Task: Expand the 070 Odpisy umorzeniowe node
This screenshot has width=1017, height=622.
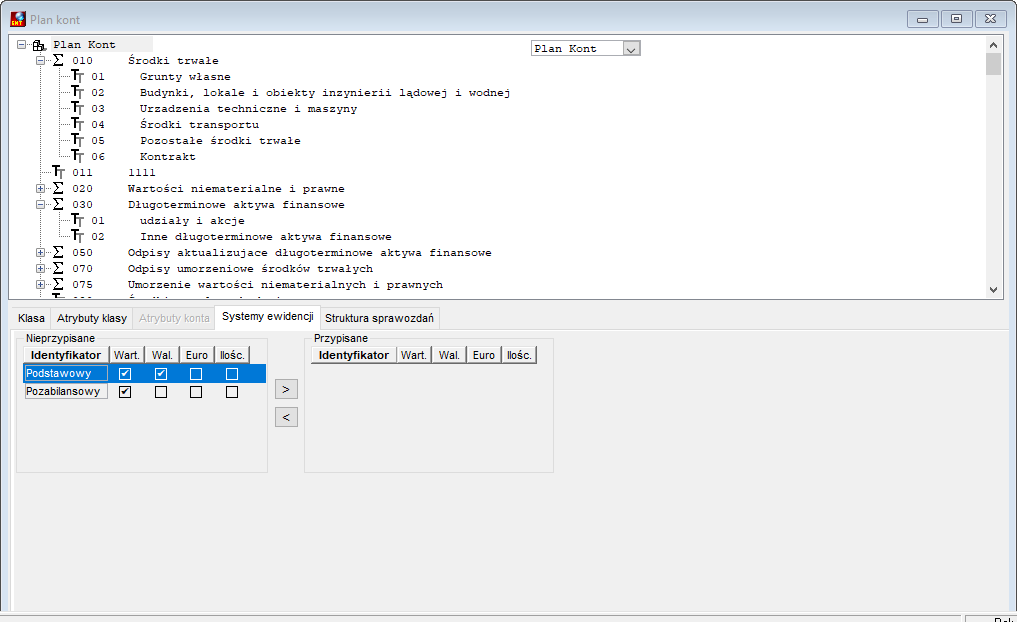Action: click(40, 269)
